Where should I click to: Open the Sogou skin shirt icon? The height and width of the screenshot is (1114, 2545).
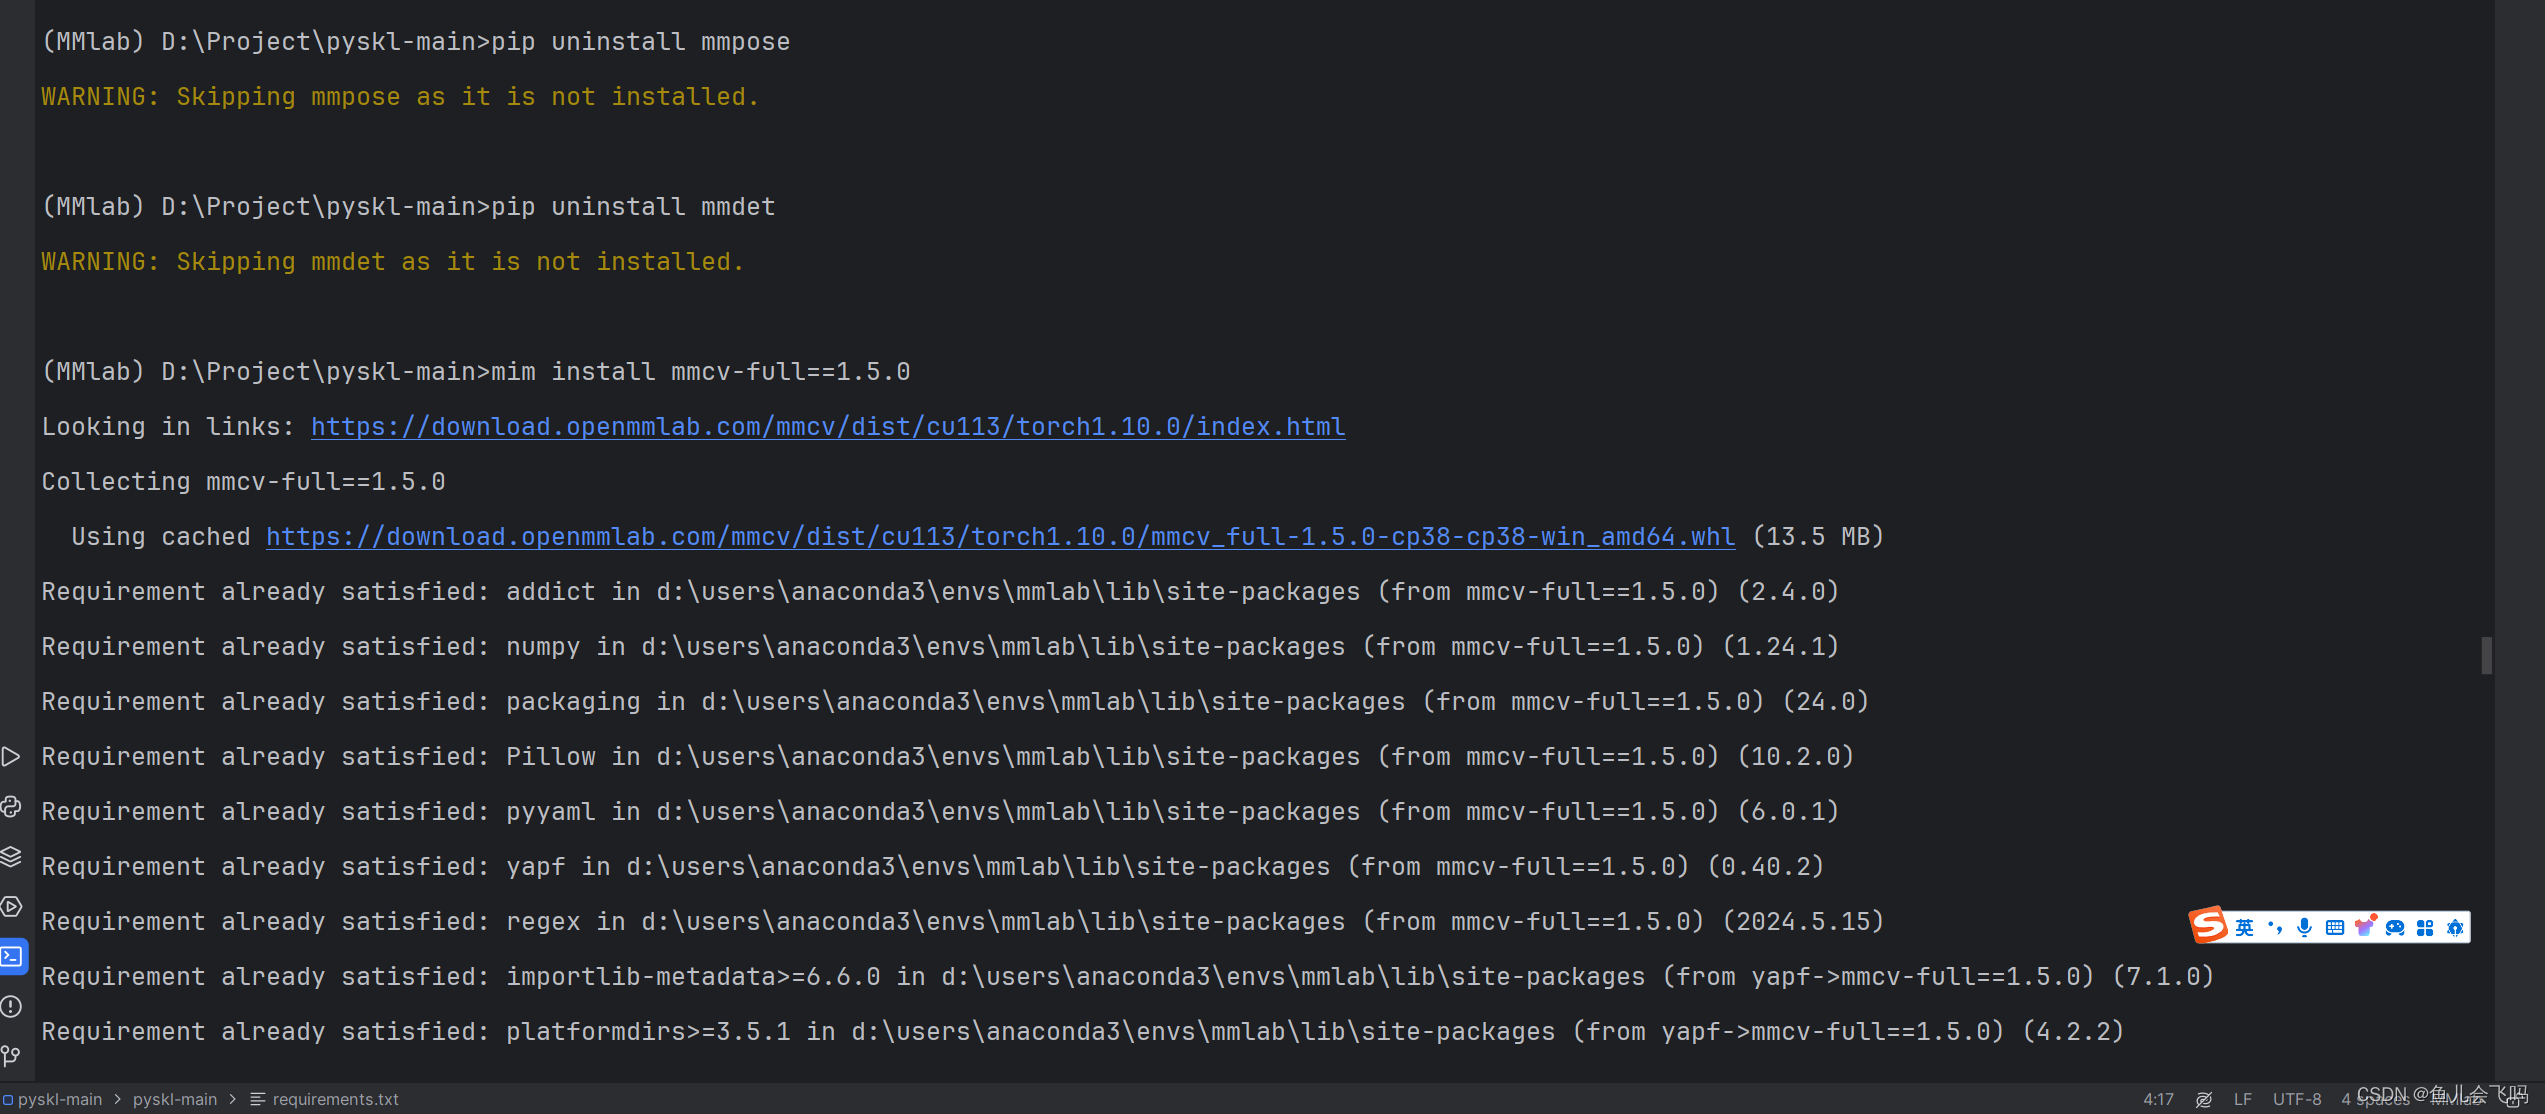point(2364,927)
